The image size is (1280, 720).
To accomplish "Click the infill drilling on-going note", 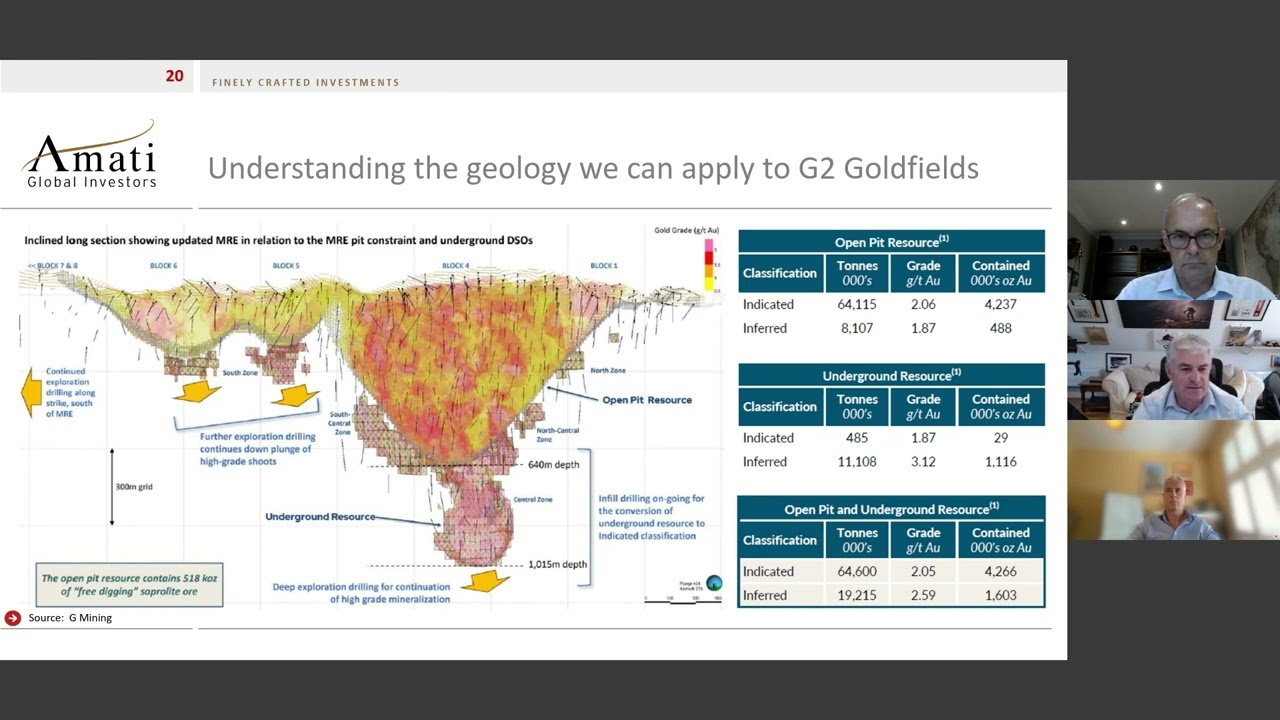I will pos(652,517).
